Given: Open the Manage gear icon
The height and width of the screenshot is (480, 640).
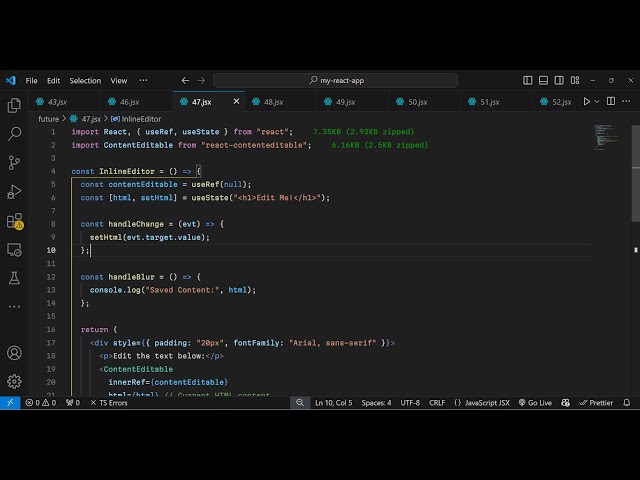Looking at the screenshot, I should (14, 381).
